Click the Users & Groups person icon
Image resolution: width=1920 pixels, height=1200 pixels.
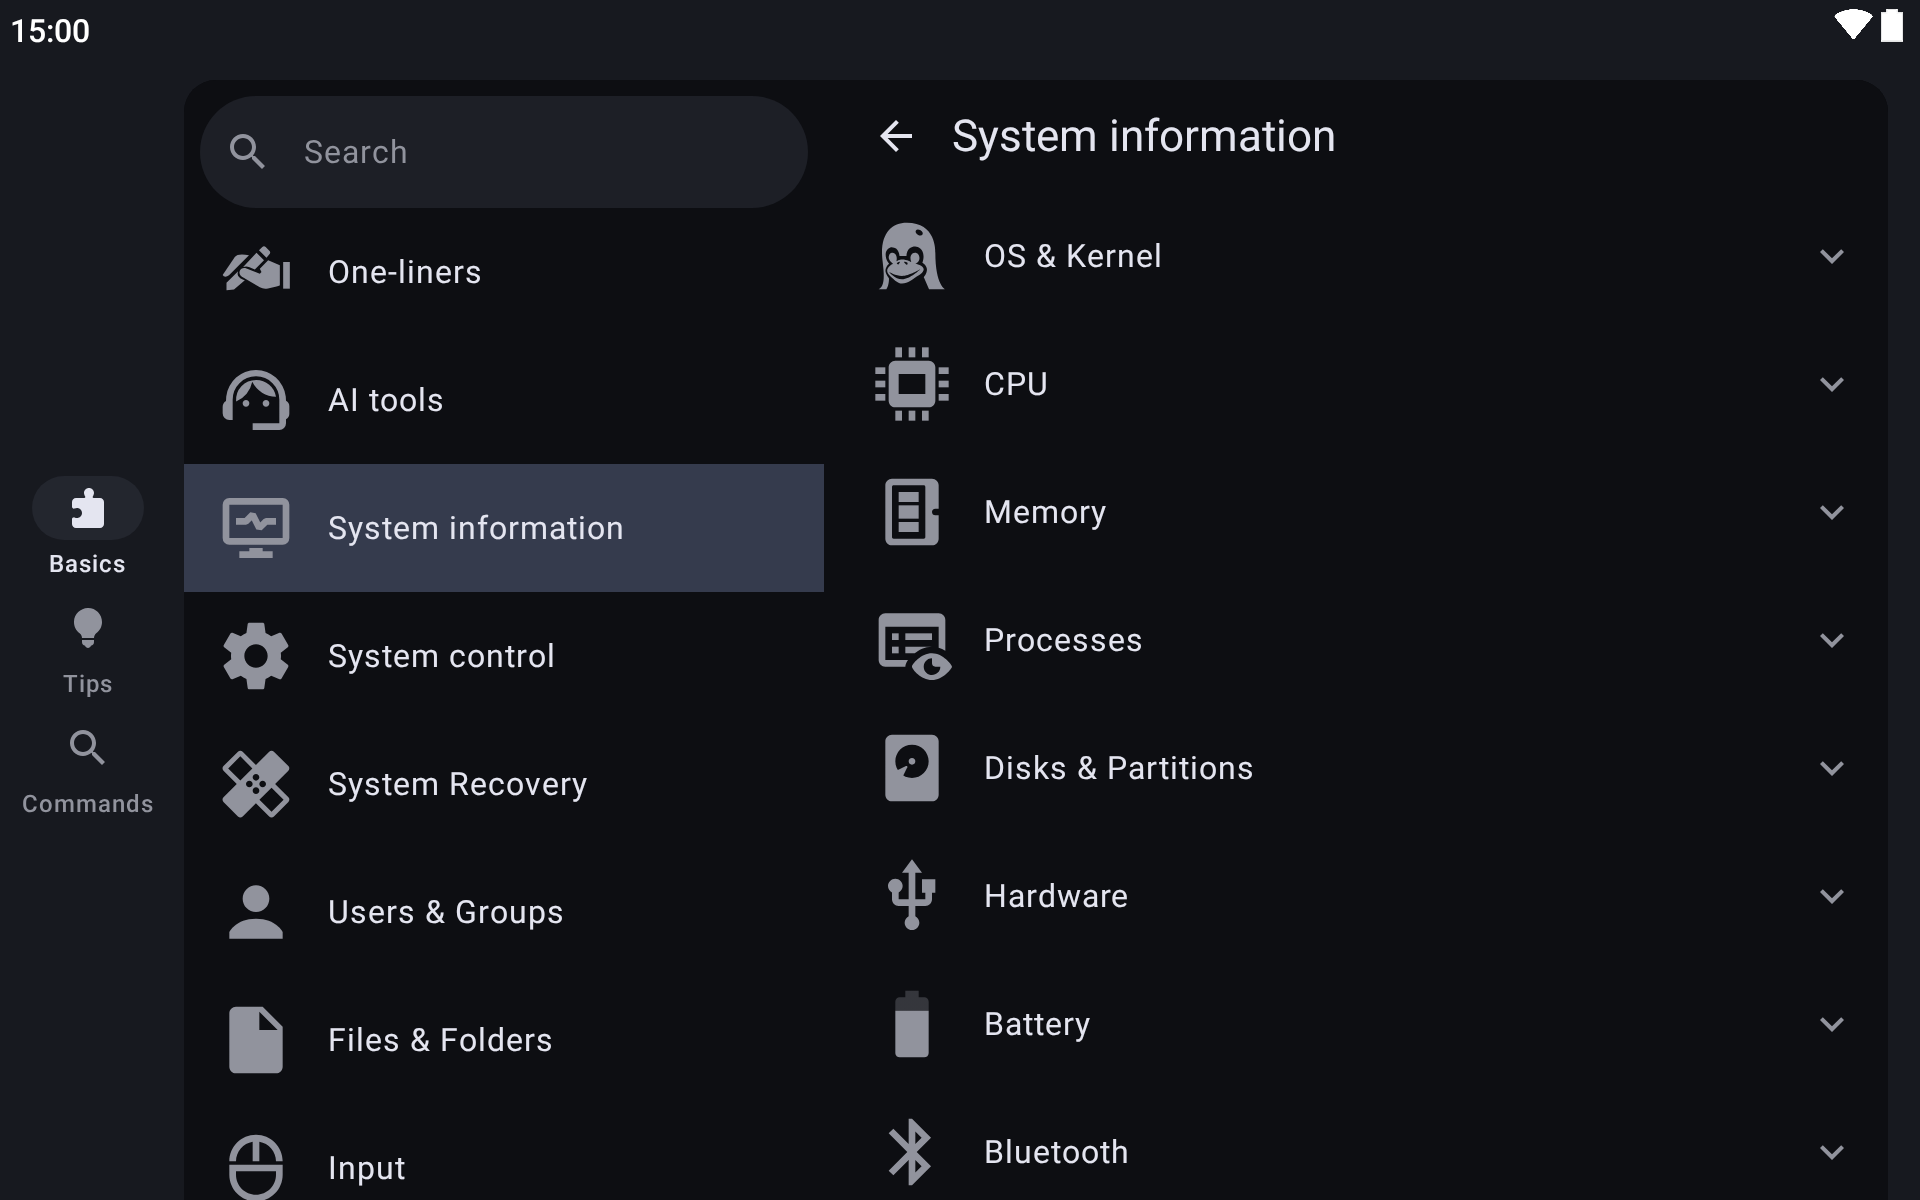256,912
